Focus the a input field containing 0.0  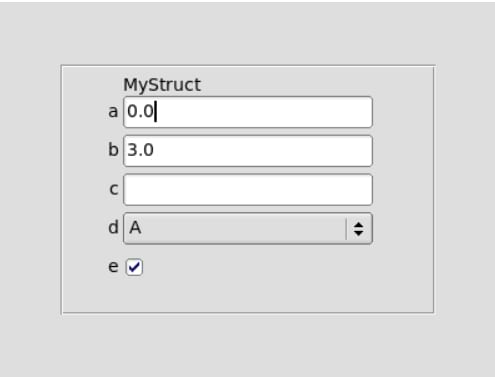coord(248,112)
